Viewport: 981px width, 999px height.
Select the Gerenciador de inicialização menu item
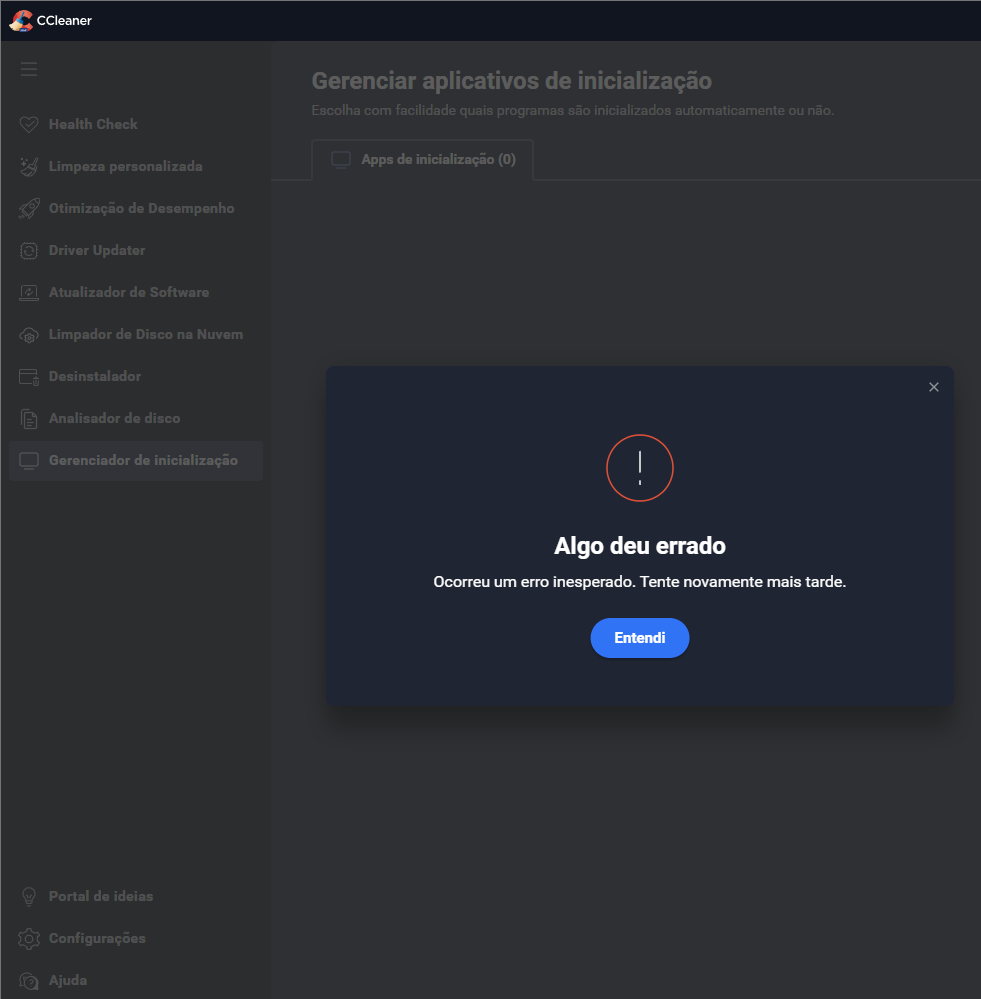click(x=136, y=461)
